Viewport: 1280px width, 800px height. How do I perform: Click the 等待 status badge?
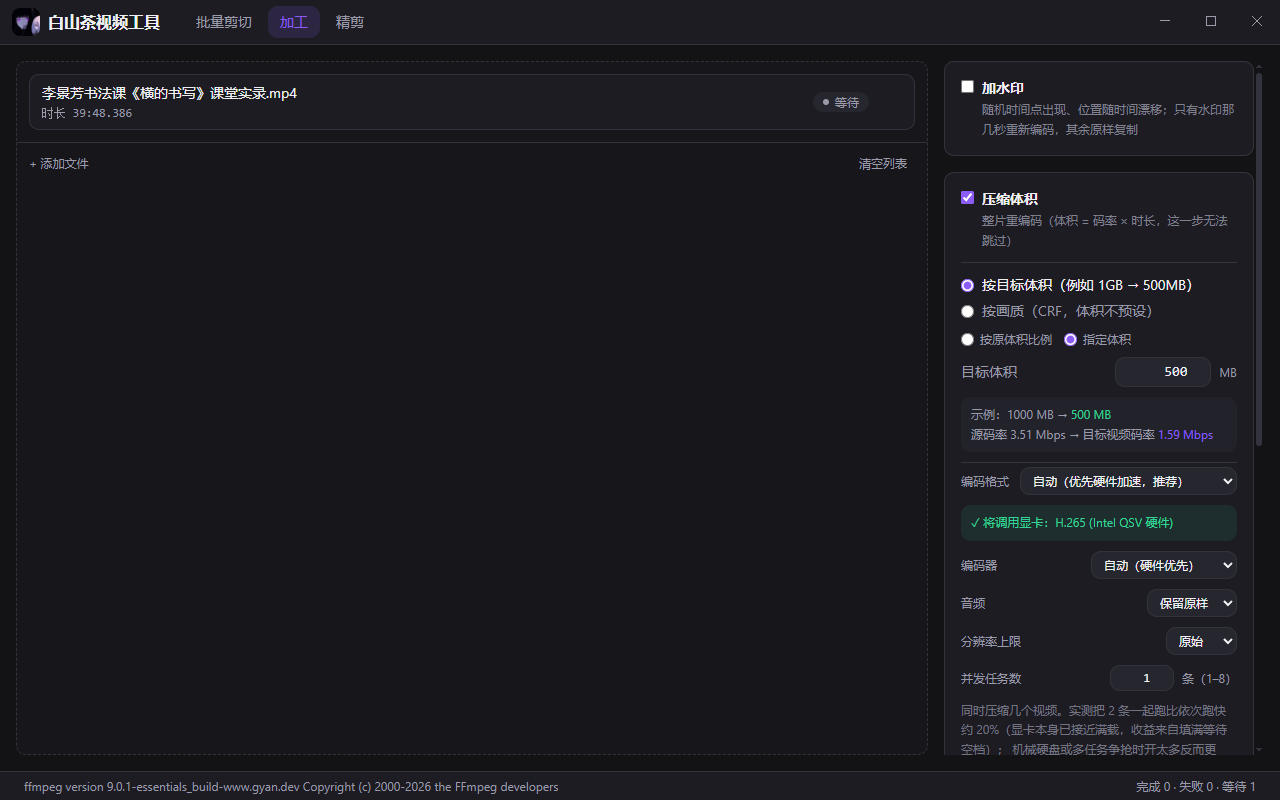point(840,102)
